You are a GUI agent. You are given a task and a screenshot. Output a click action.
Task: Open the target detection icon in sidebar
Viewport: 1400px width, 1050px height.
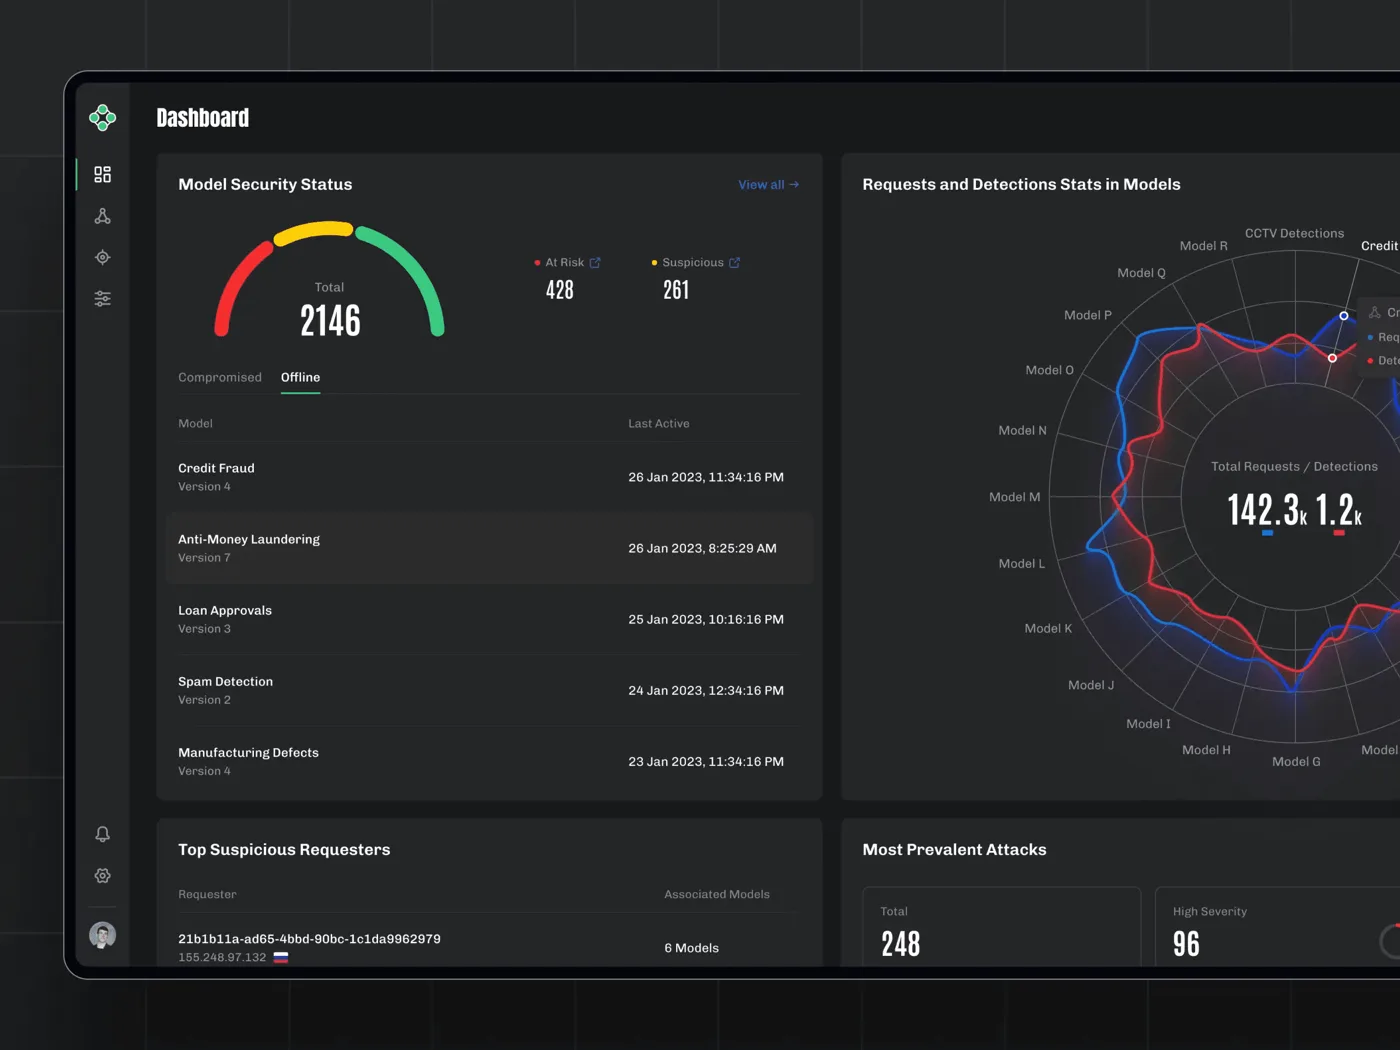(102, 257)
